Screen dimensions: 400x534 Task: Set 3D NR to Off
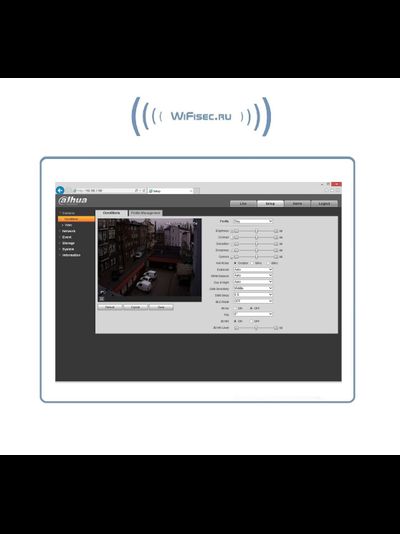pos(252,321)
